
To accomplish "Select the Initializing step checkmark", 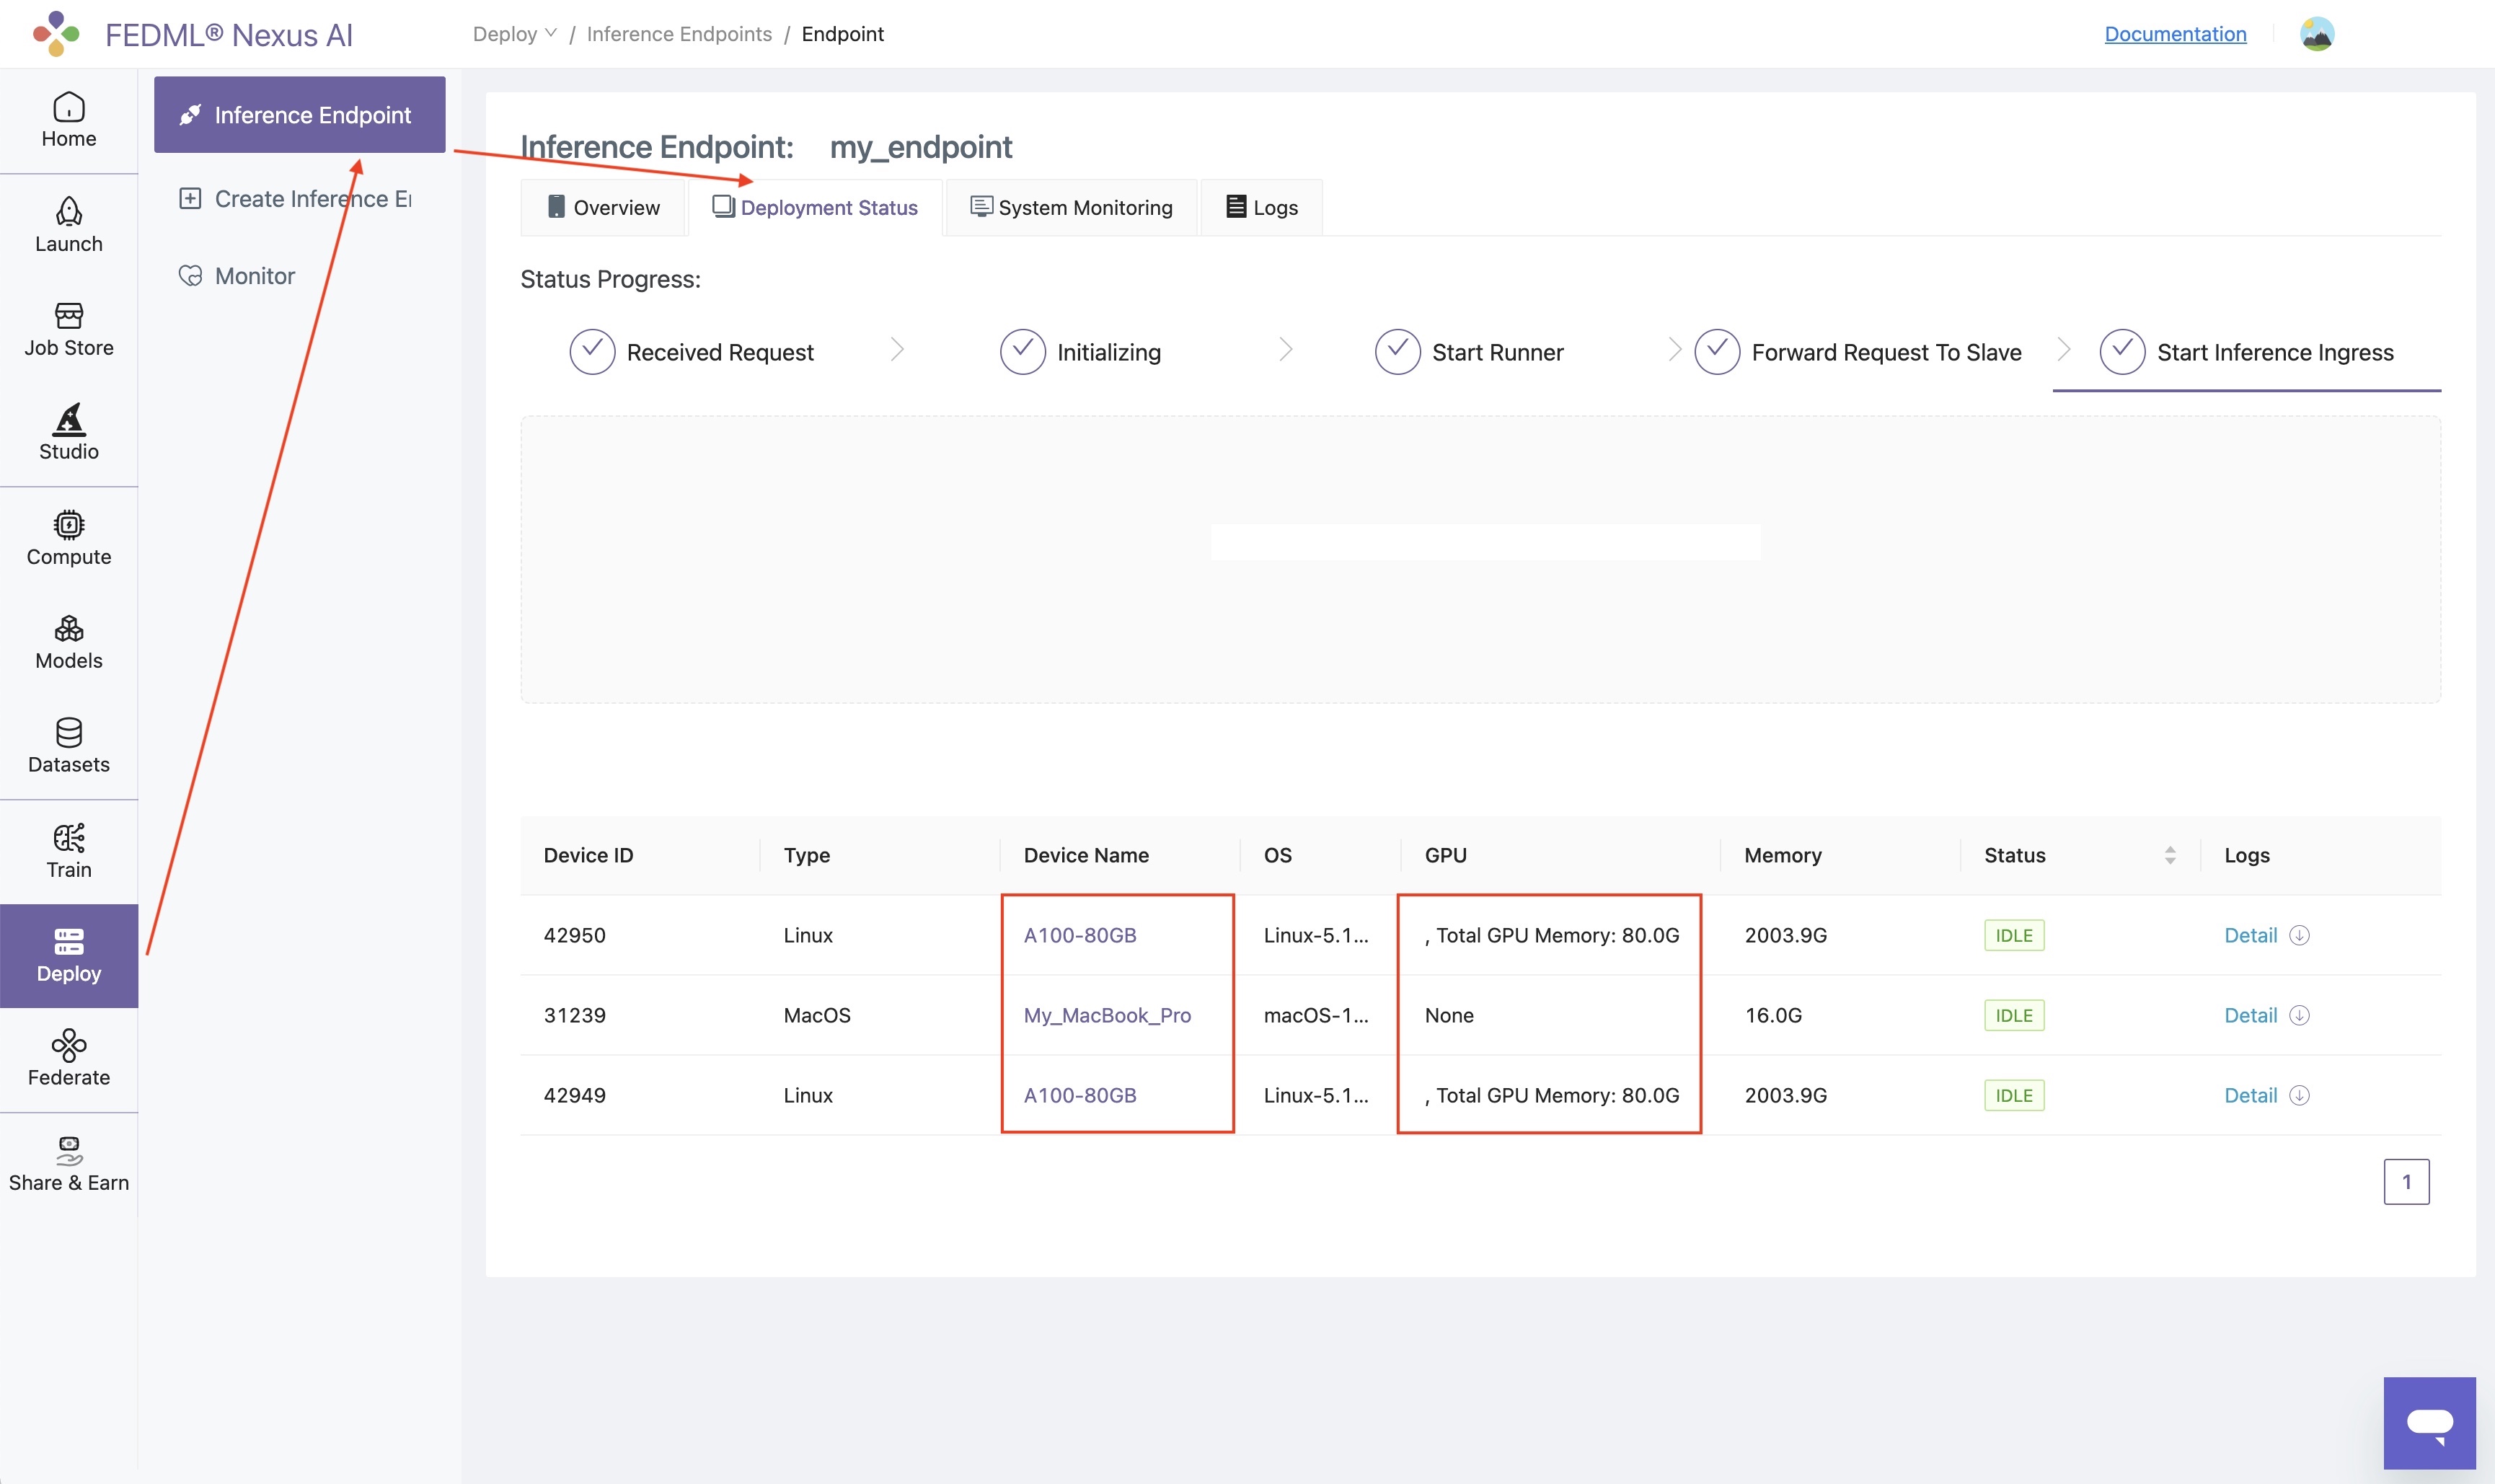I will coord(1022,352).
